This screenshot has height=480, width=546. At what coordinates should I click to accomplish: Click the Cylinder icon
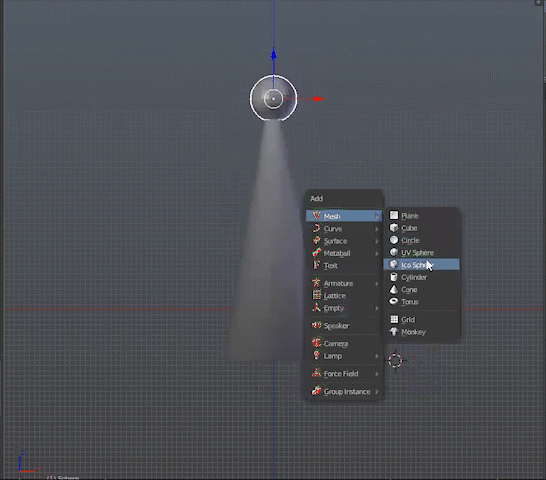(x=394, y=277)
